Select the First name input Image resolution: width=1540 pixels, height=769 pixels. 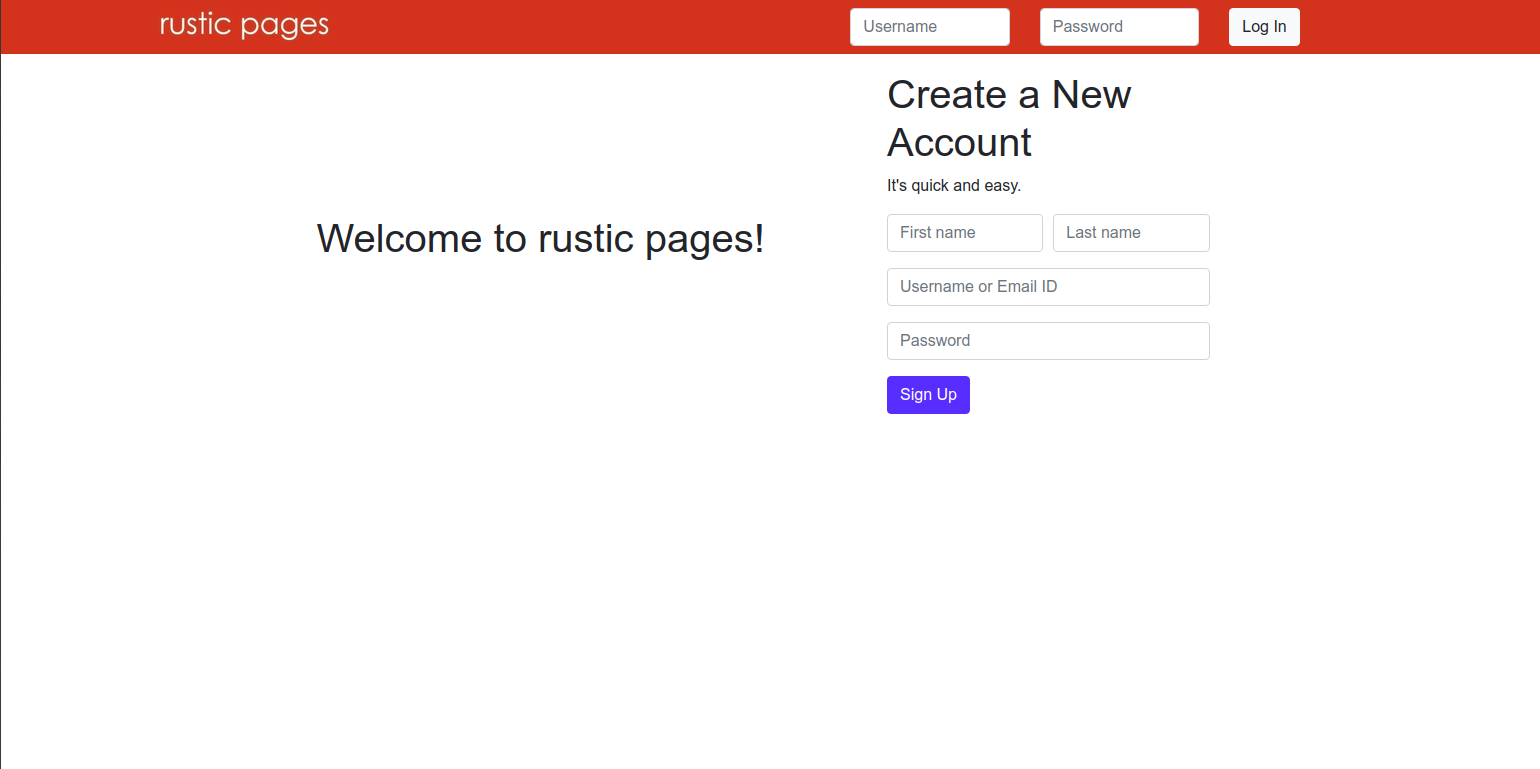tap(964, 232)
